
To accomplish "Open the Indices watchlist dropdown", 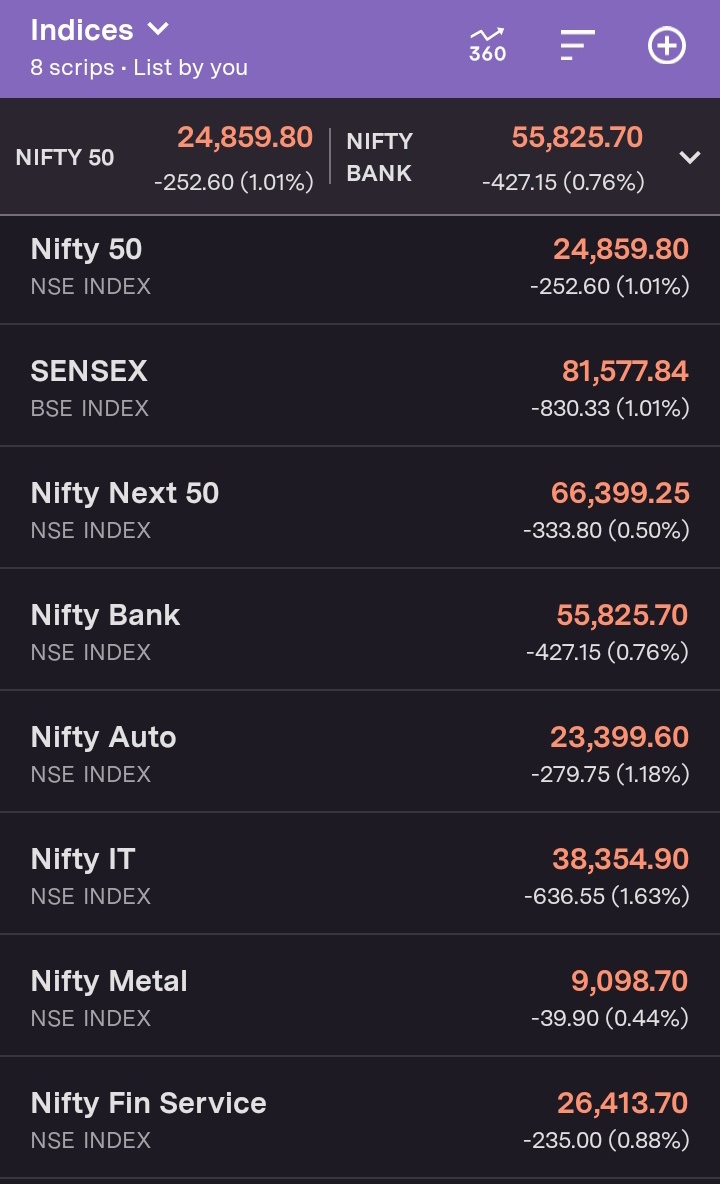I will [x=100, y=30].
